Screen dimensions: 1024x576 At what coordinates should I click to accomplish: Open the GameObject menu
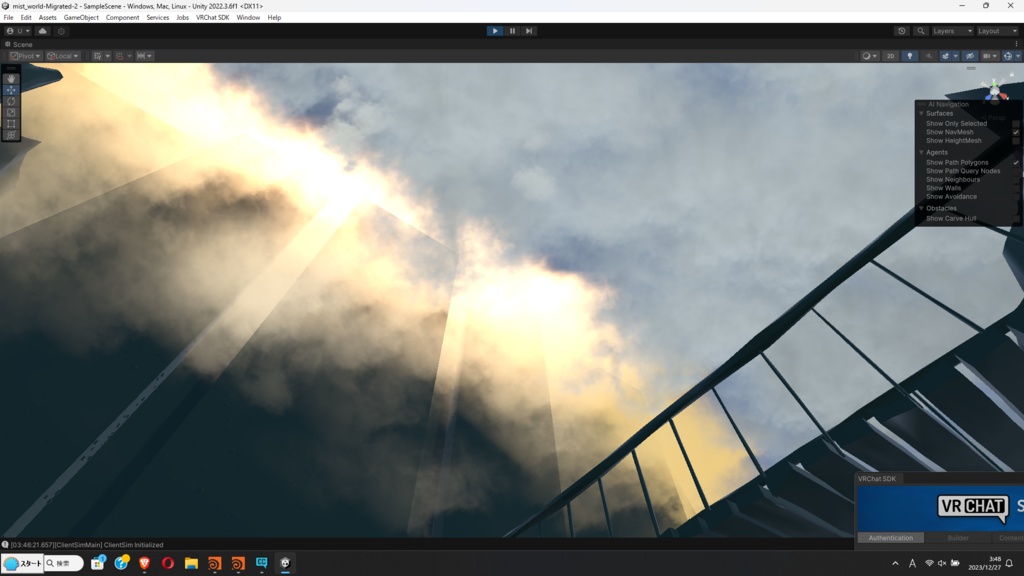pos(81,18)
